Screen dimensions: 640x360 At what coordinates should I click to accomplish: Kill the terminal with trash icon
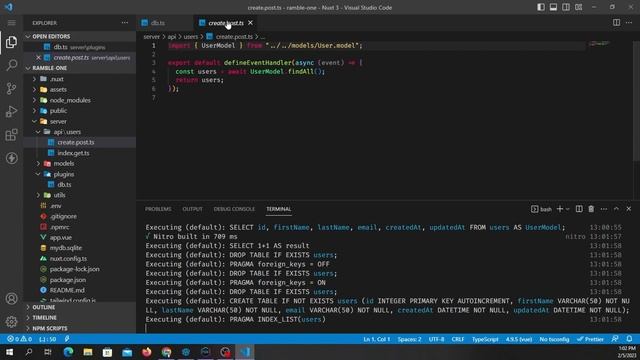[x=591, y=209]
